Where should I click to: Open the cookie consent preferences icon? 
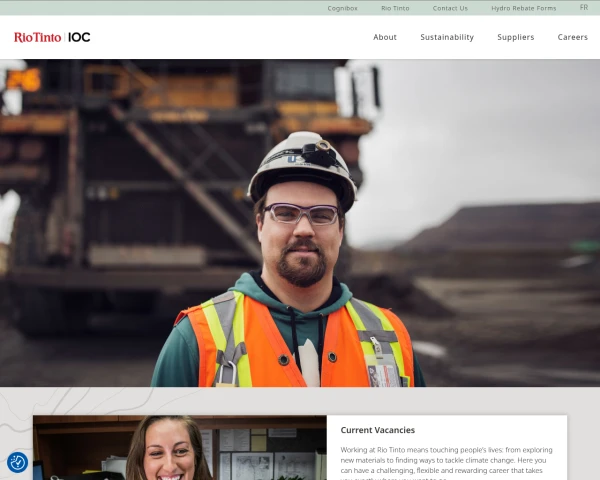(17, 462)
